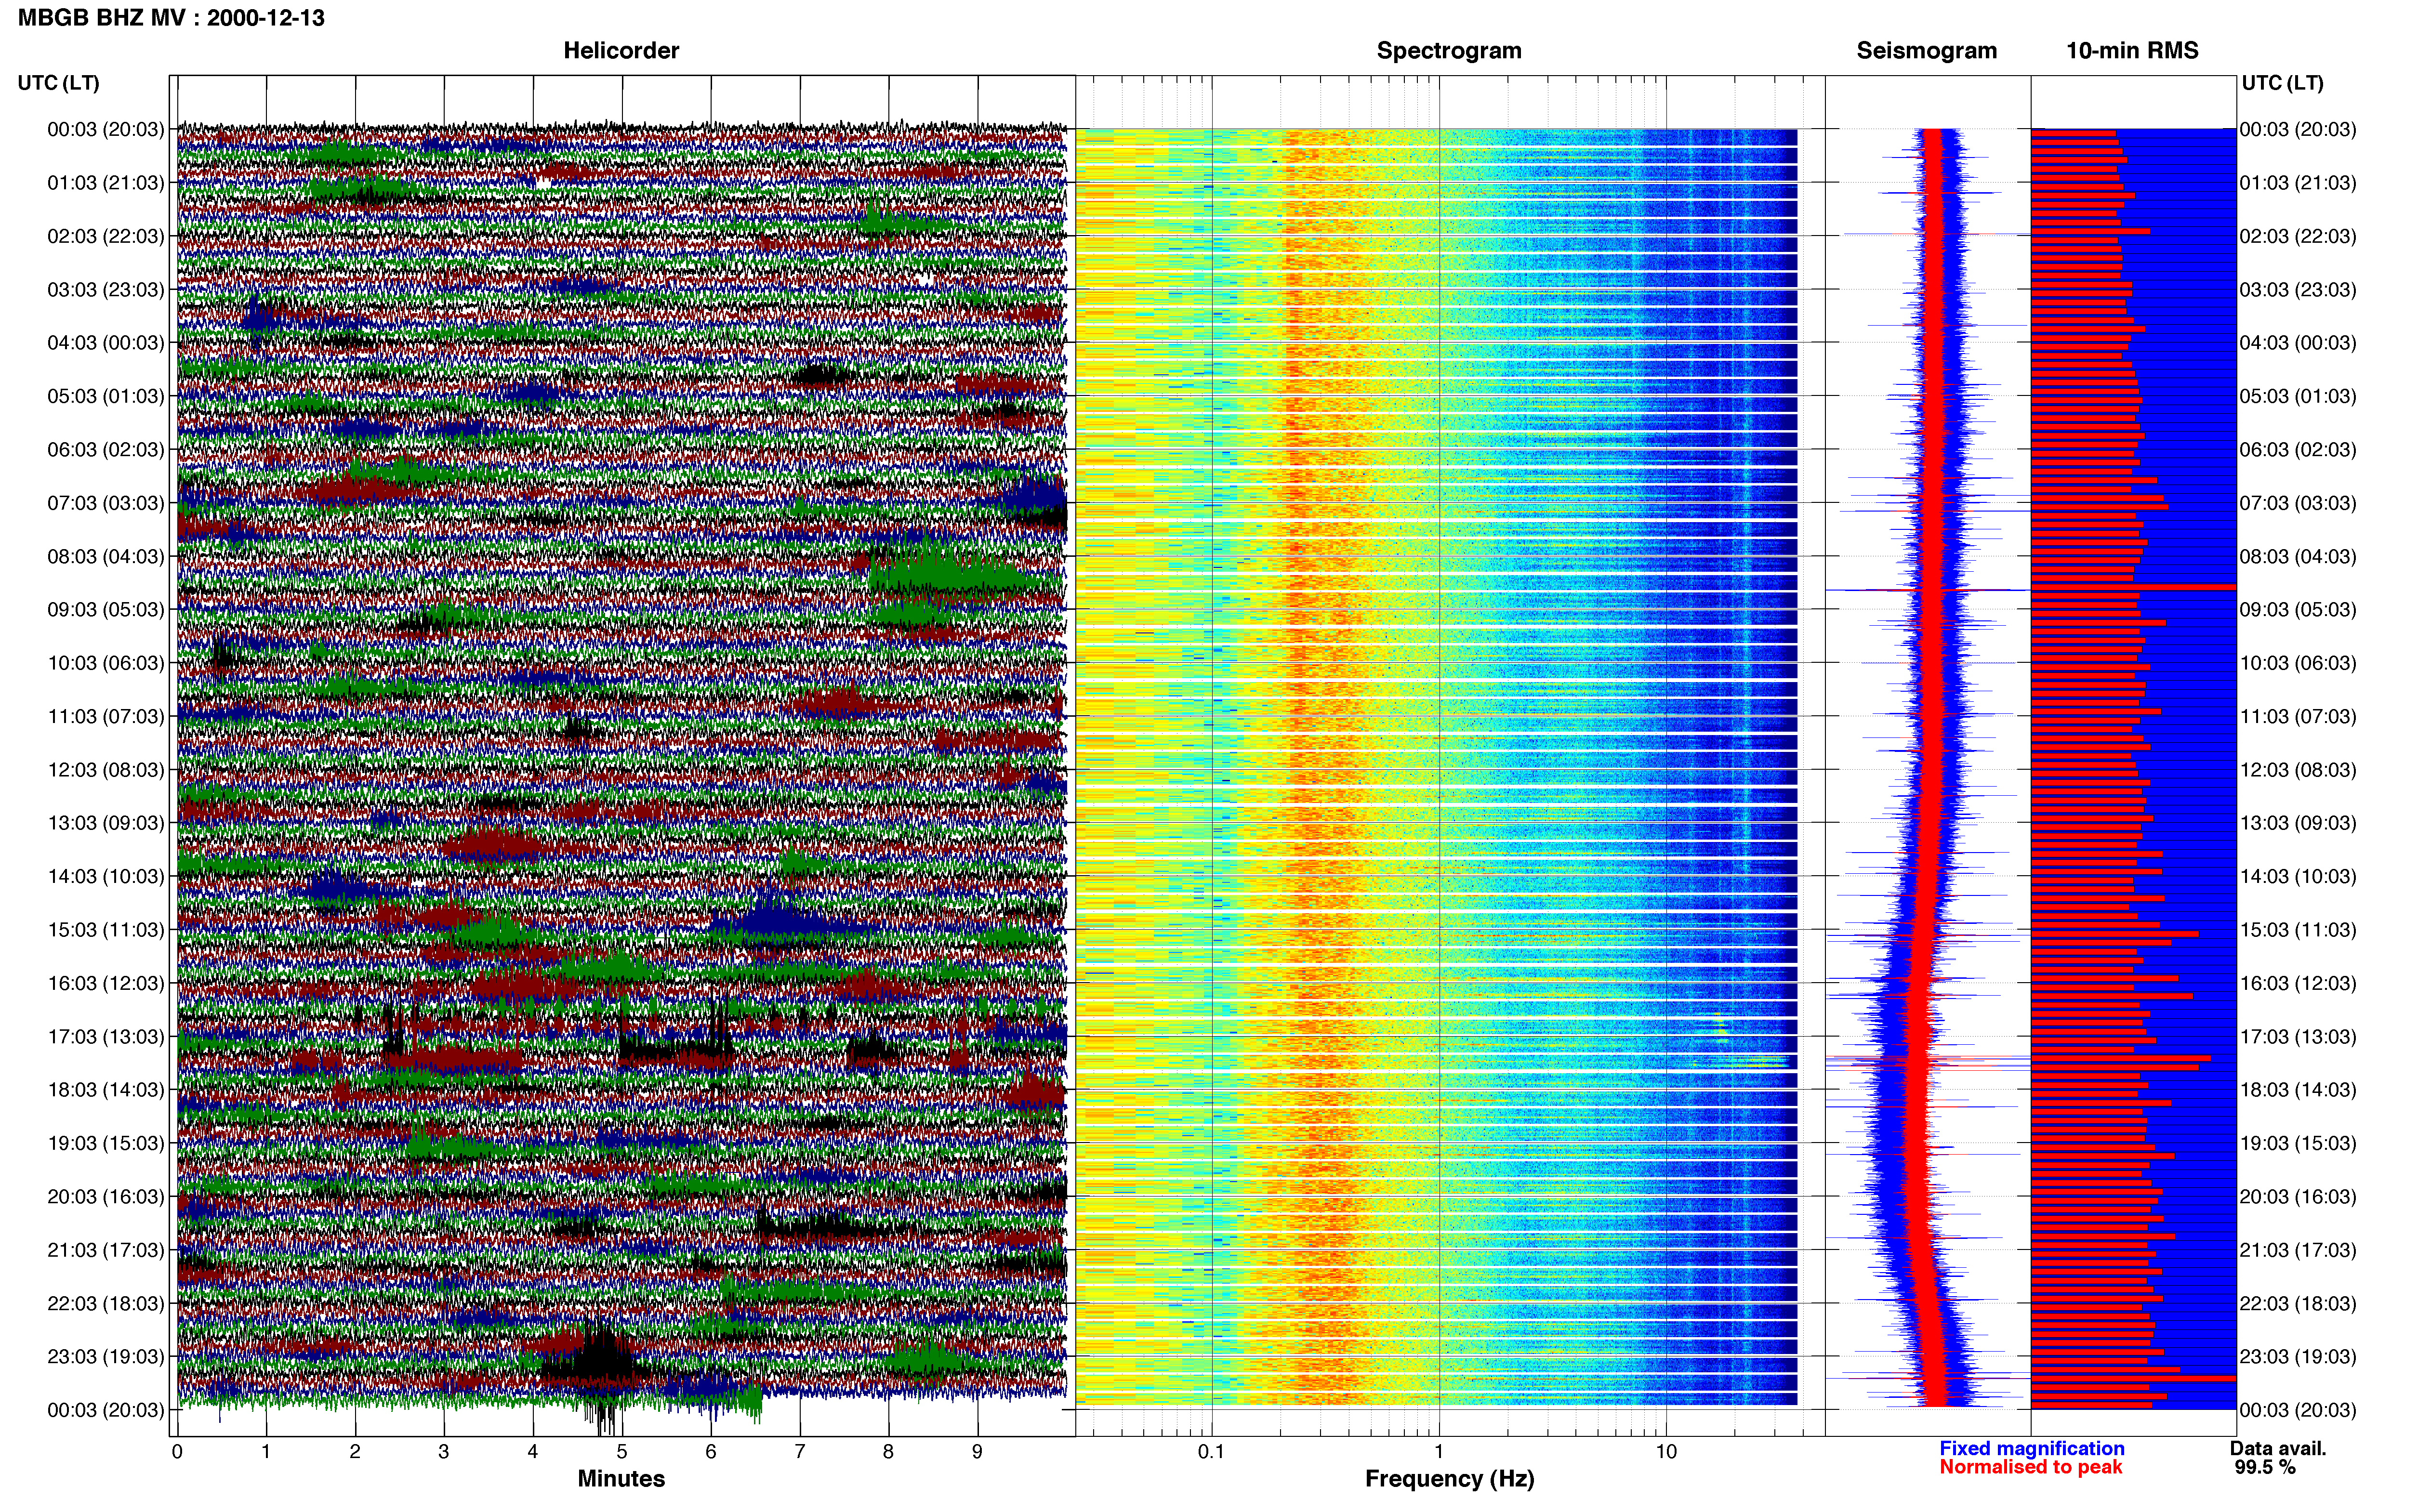Click the left time label '21:03 (17:03)'
Viewport: 2418px width, 1512px height.
tap(106, 1250)
